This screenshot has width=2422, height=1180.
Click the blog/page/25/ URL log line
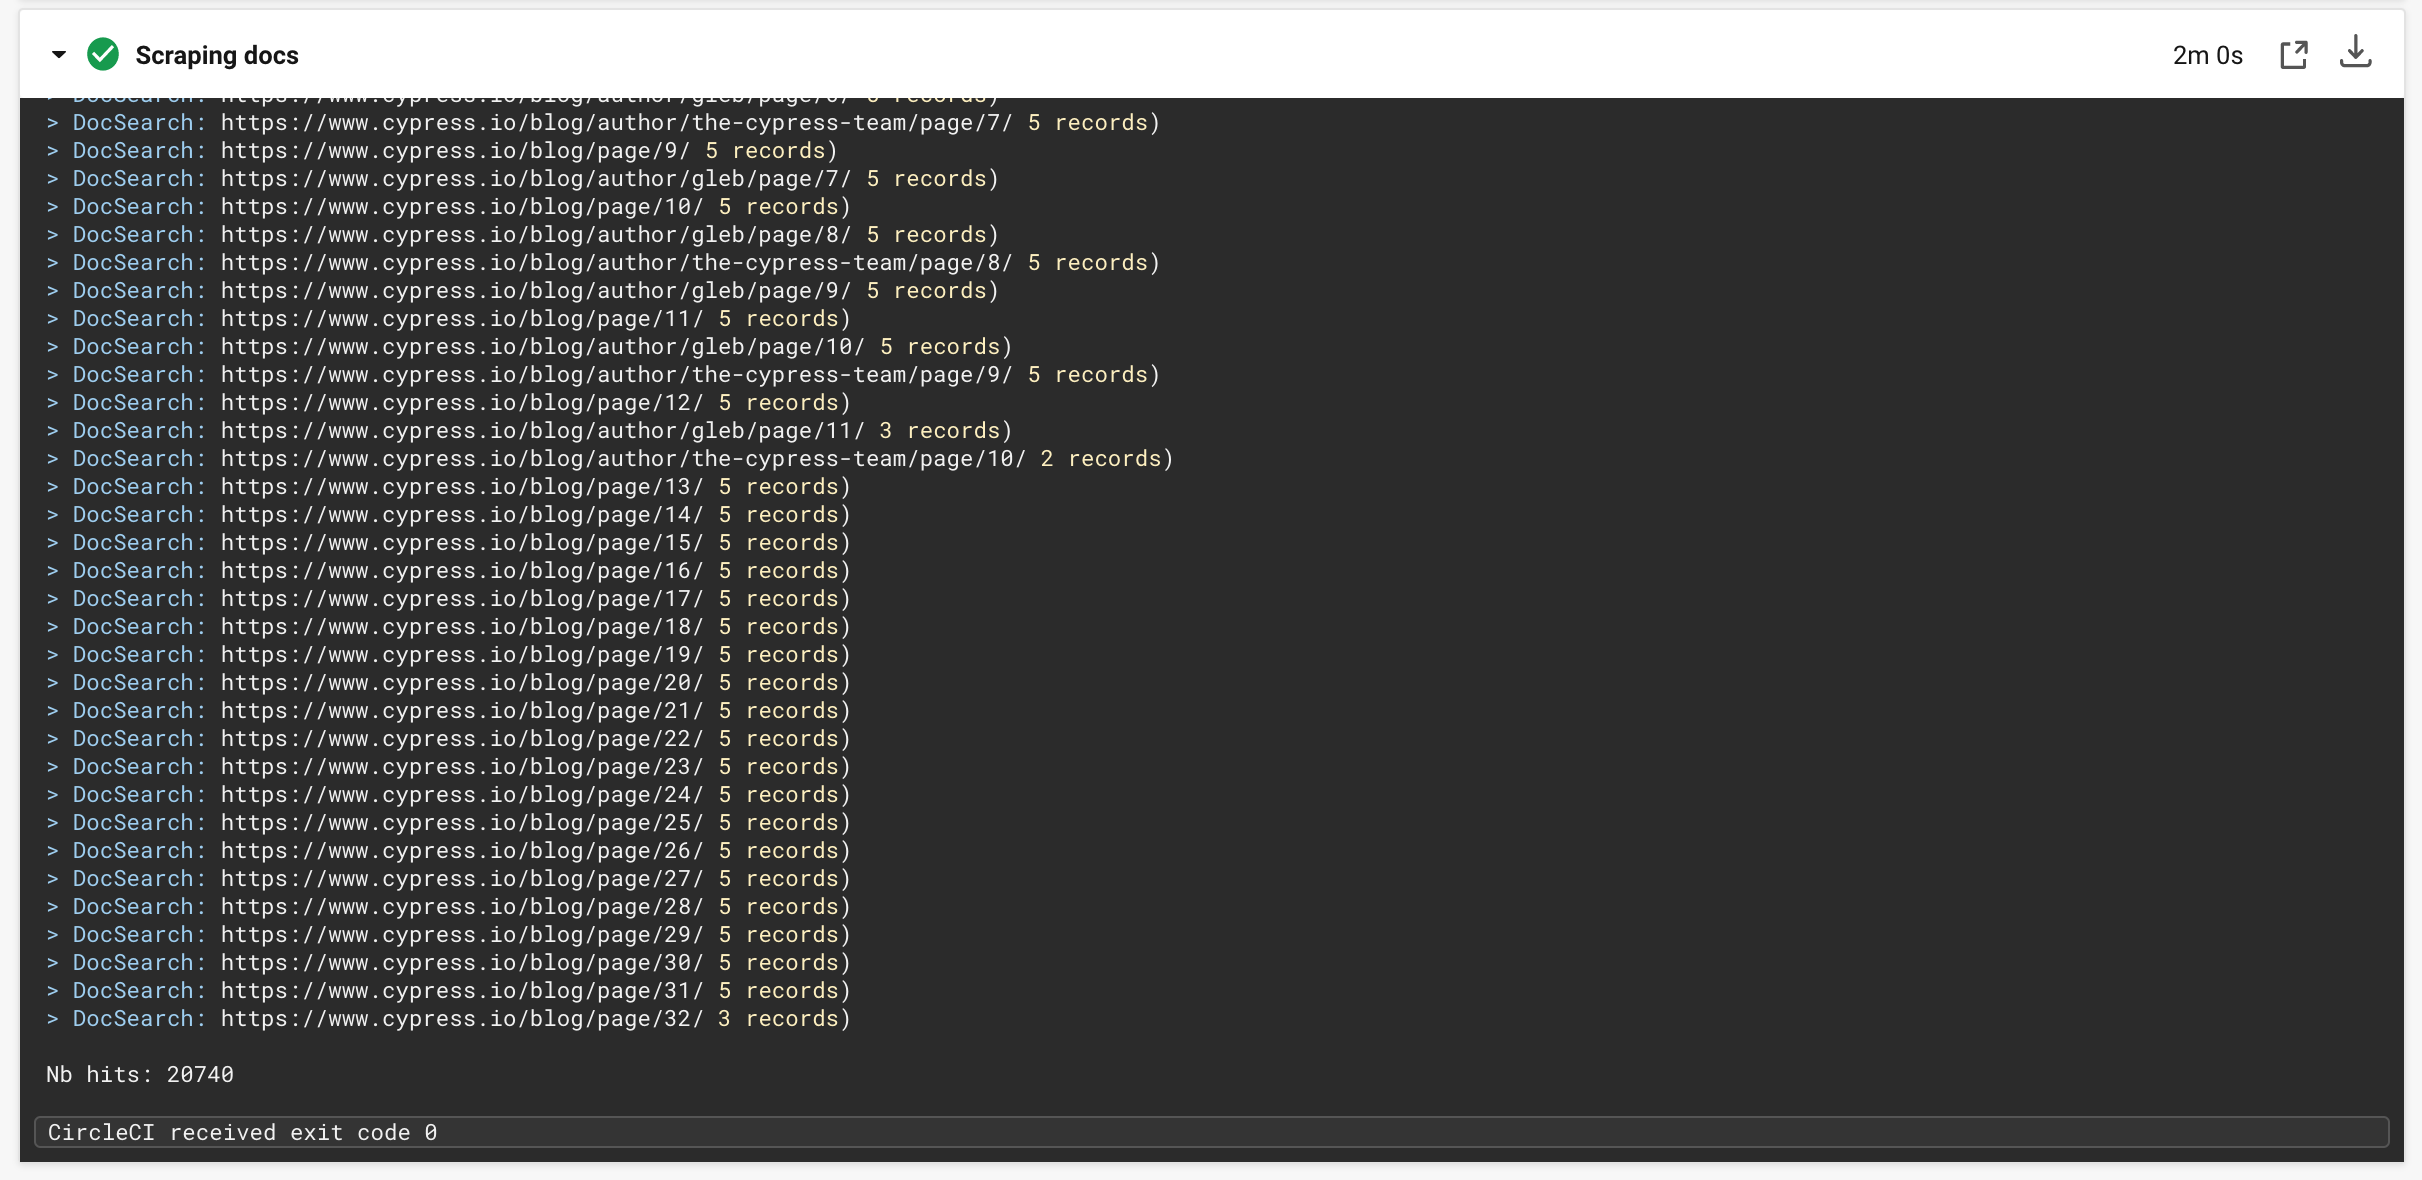point(462,822)
